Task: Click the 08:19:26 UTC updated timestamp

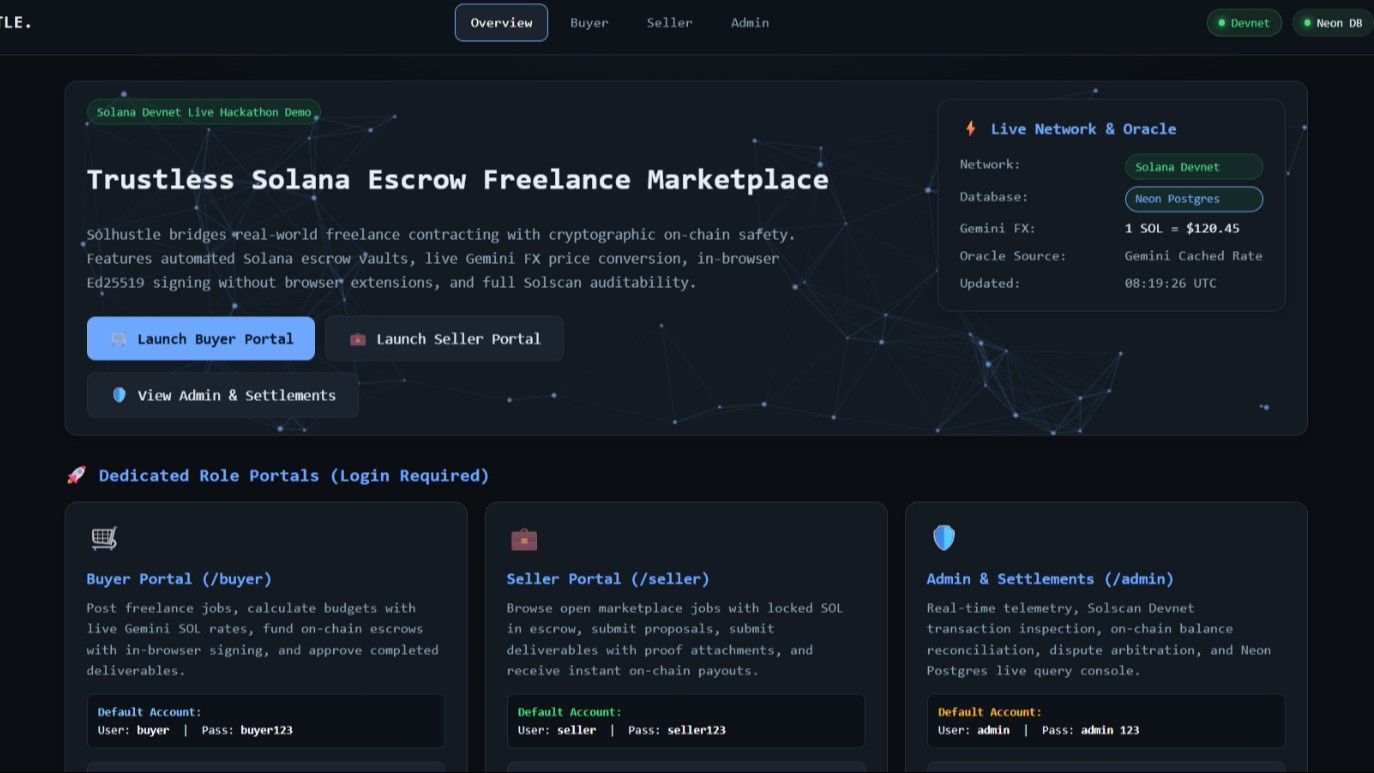Action: pos(1170,283)
